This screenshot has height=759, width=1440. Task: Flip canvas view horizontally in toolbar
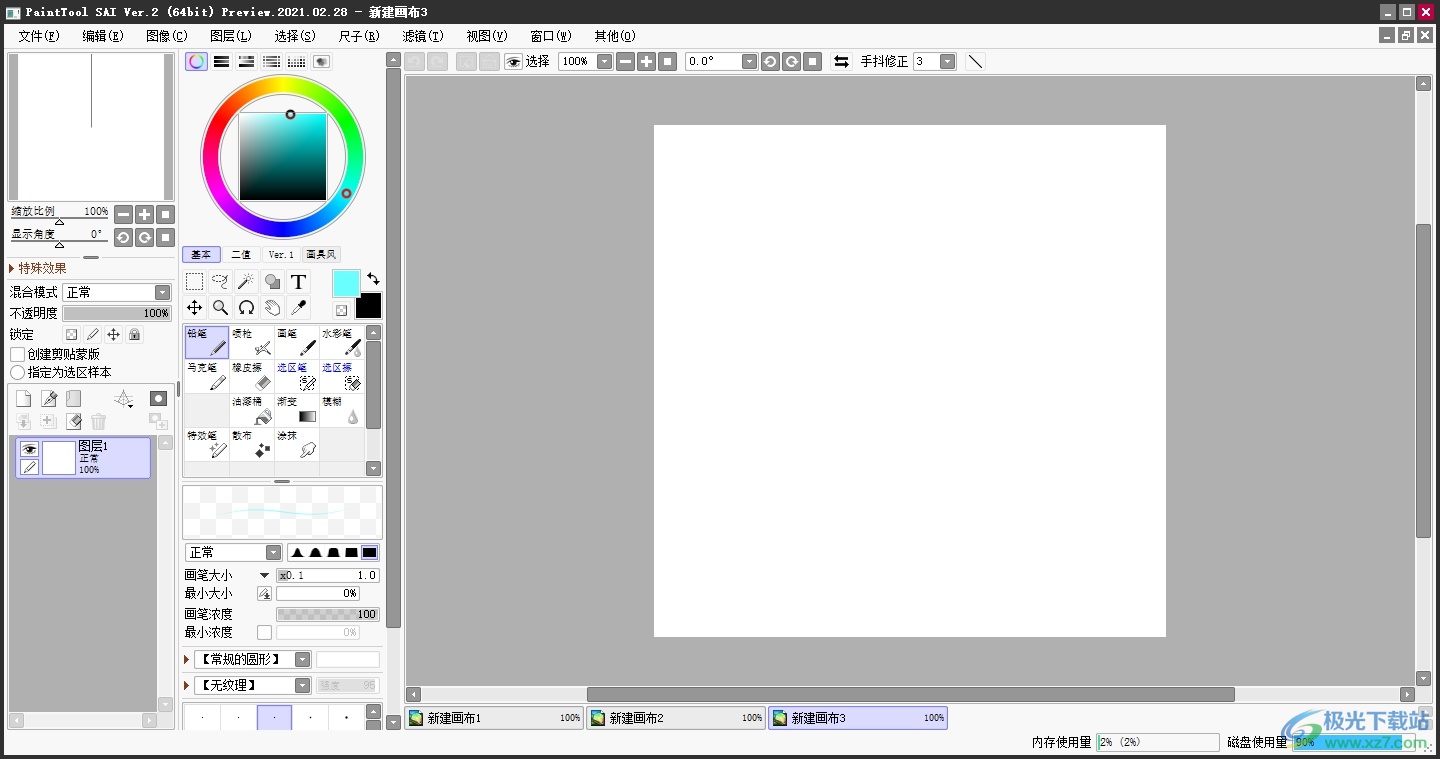click(x=841, y=61)
